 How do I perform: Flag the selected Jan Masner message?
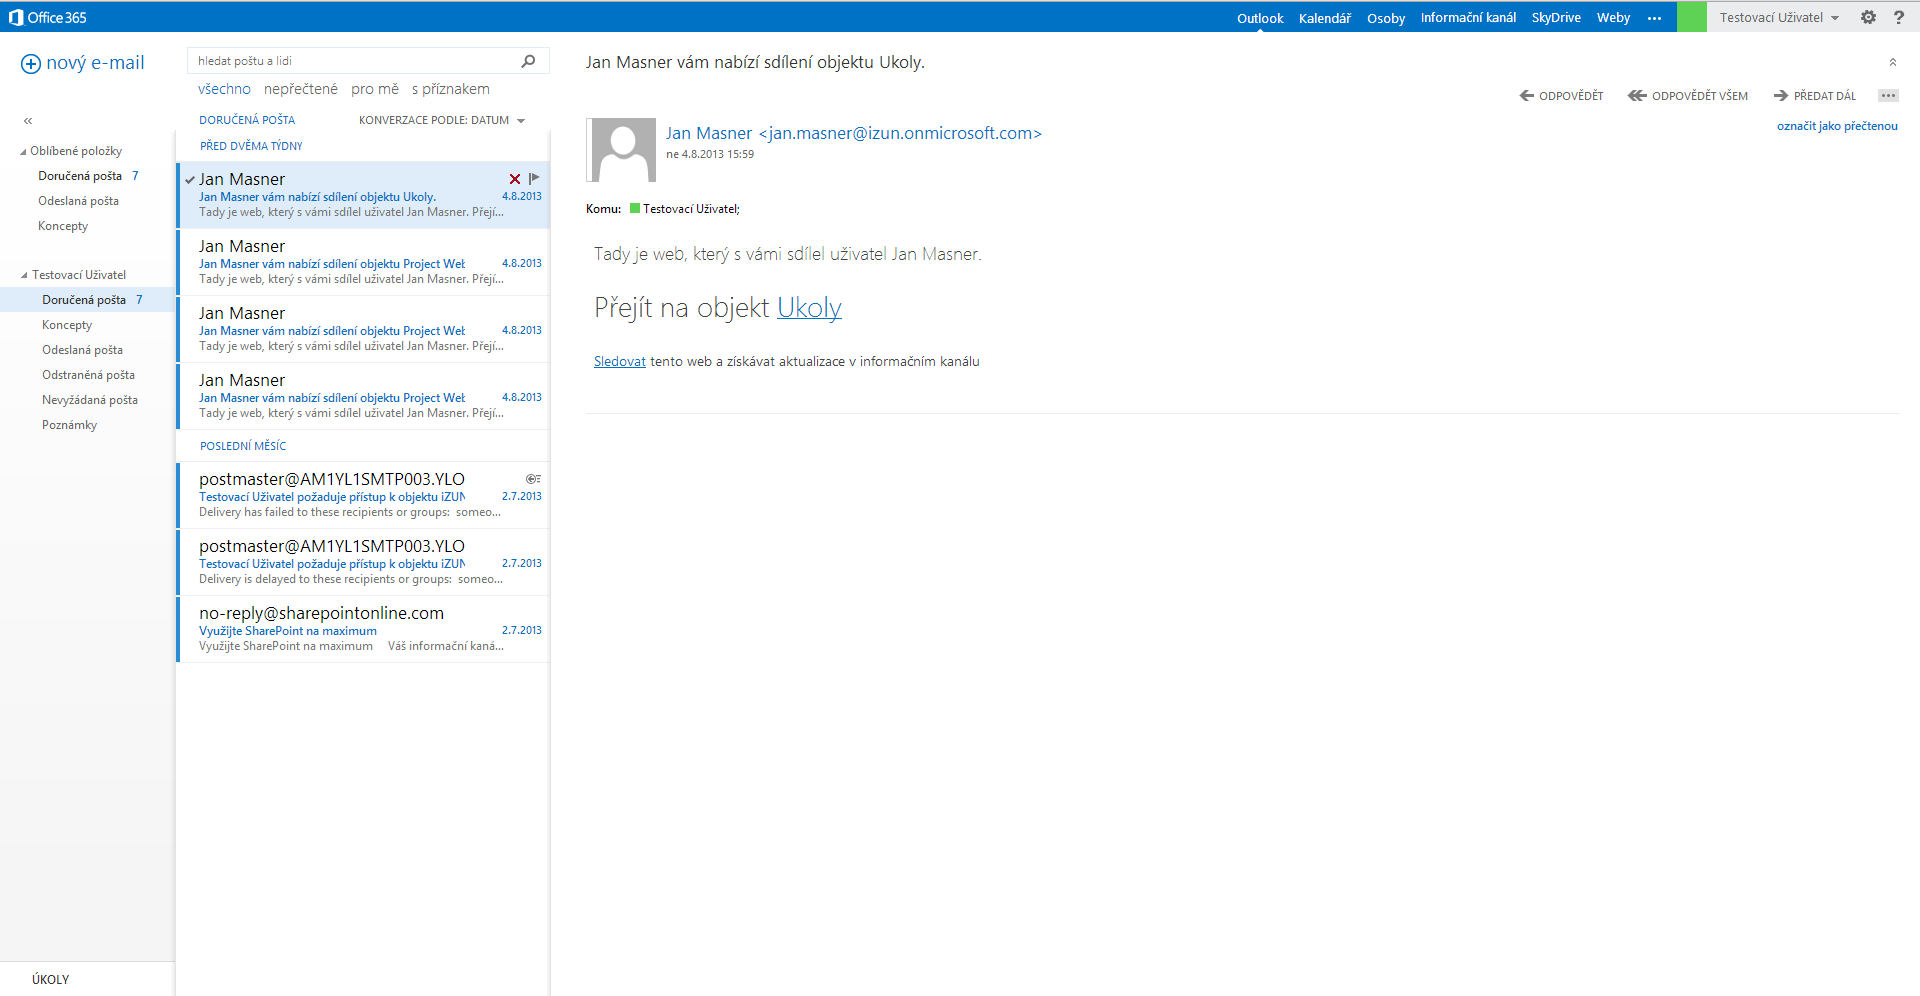pyautogui.click(x=534, y=179)
